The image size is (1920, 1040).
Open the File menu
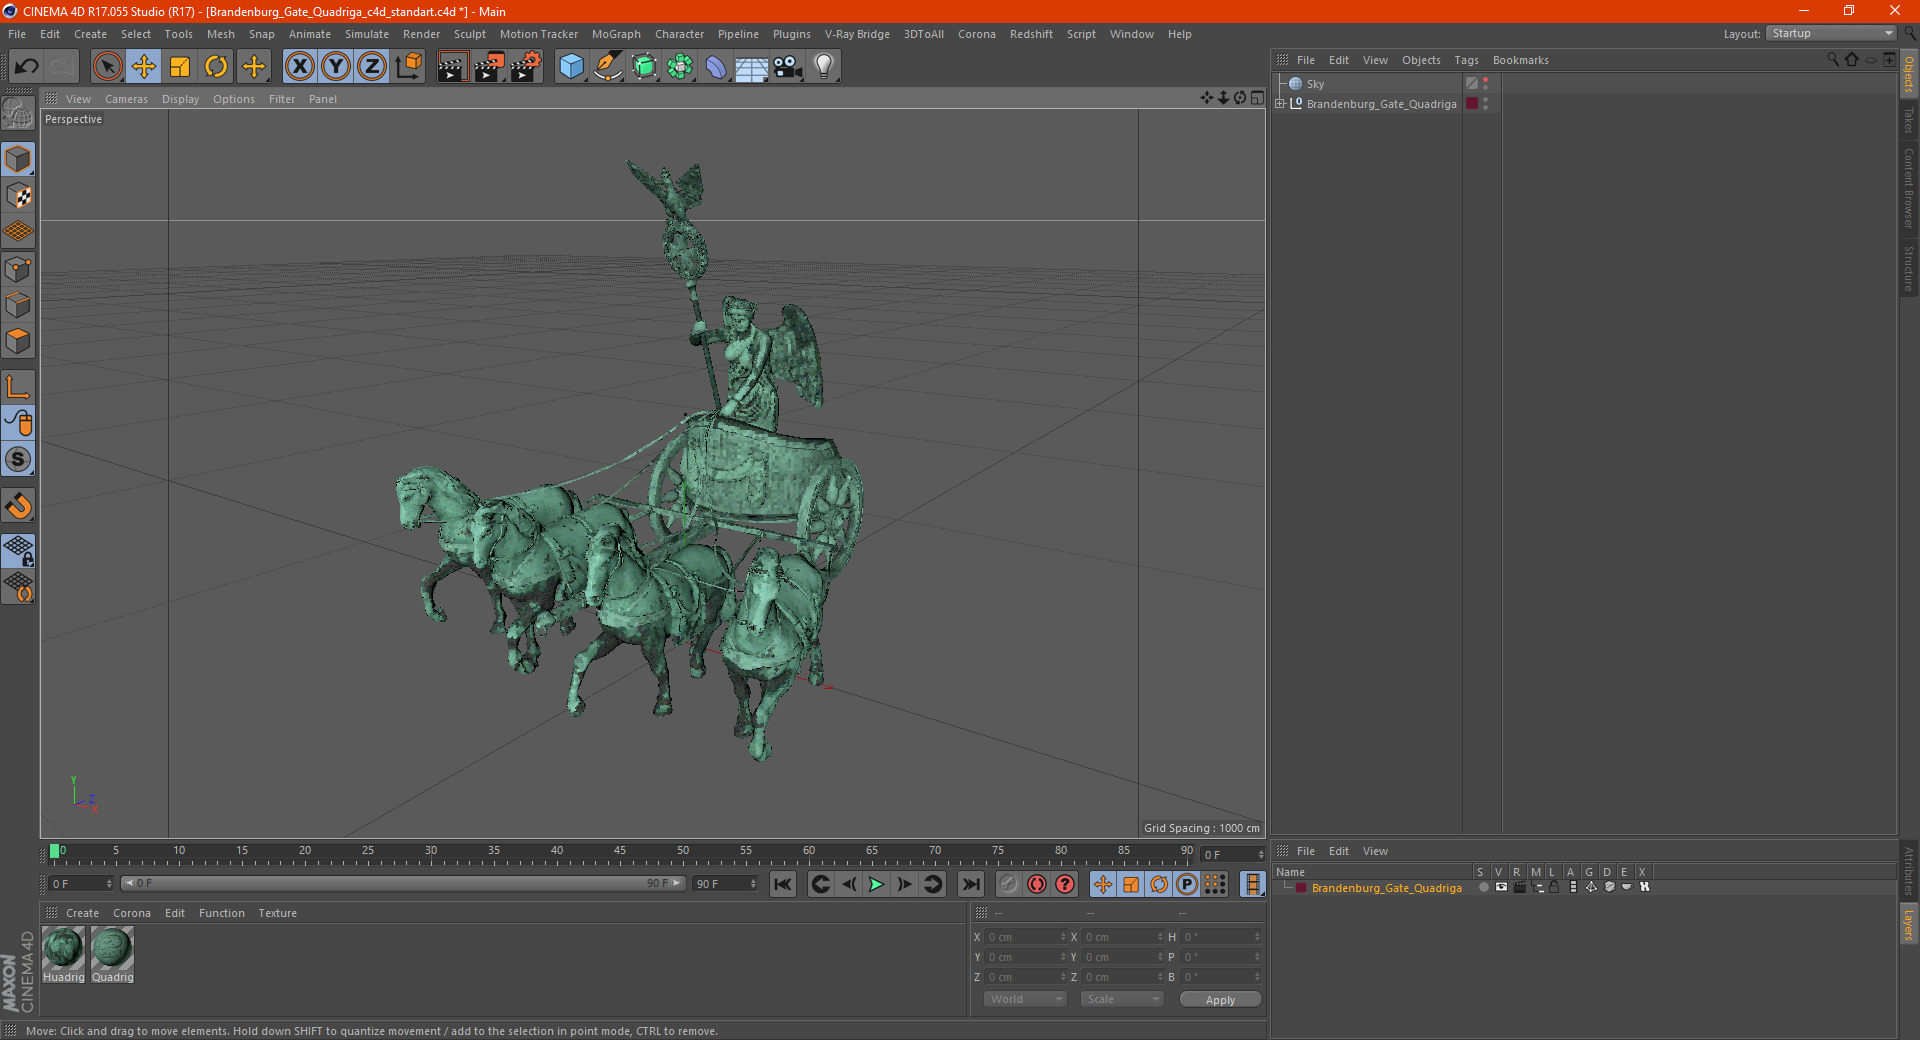click(17, 34)
